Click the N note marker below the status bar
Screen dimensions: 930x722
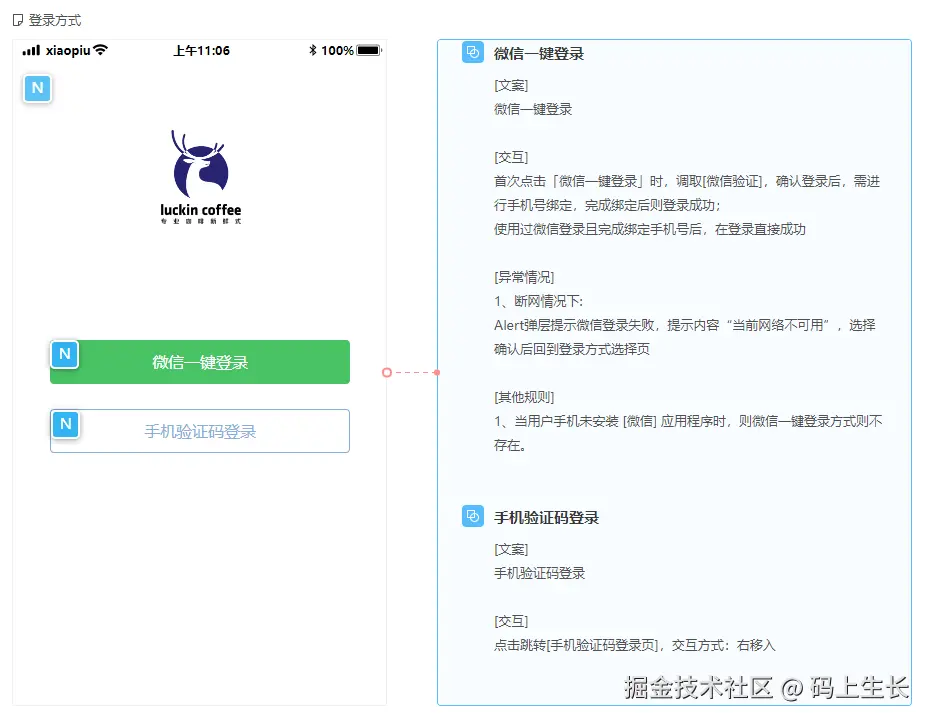click(x=37, y=88)
